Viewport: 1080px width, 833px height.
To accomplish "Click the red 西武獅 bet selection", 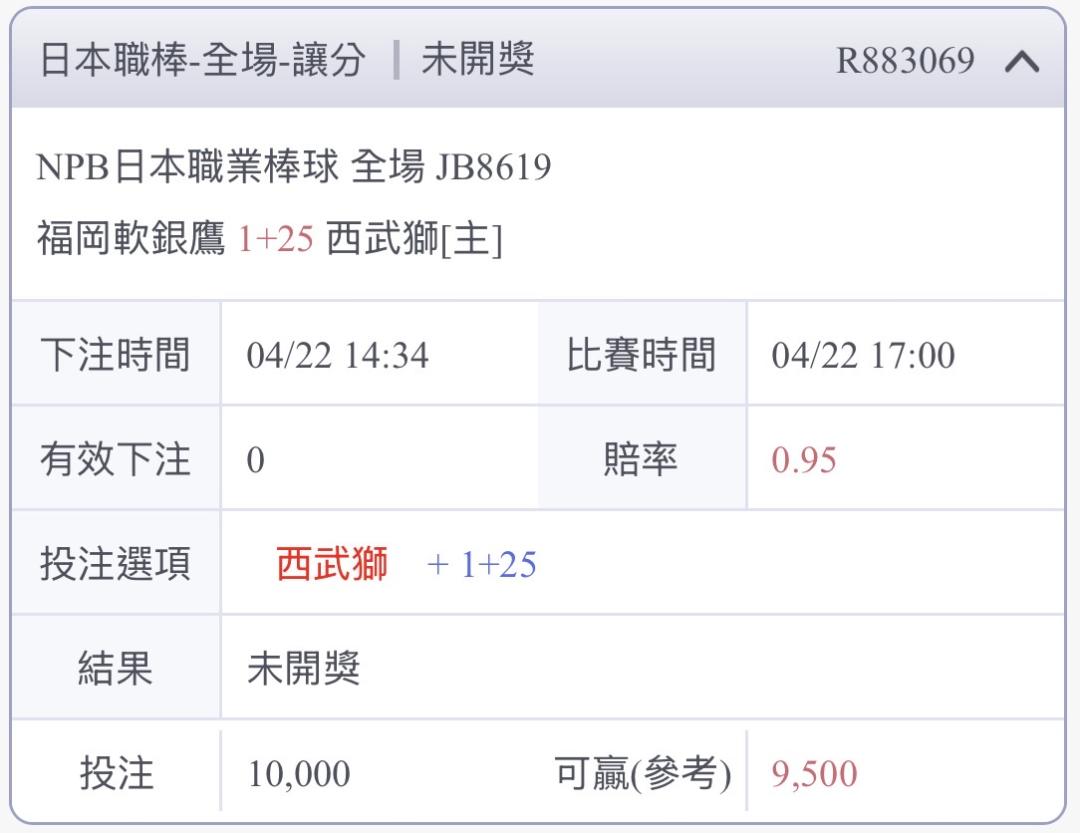I will click(332, 565).
